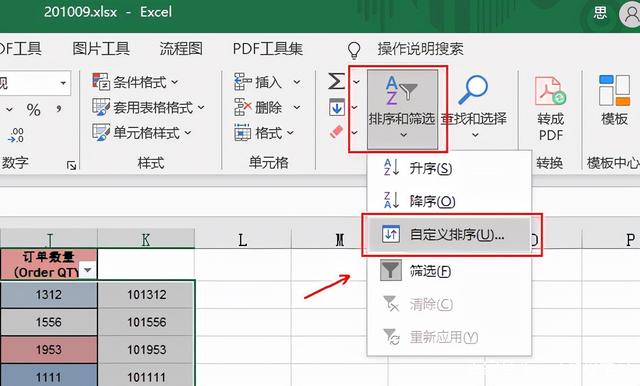Expand the 删除 dropdown arrow
Image resolution: width=640 pixels, height=386 pixels.
[x=297, y=108]
